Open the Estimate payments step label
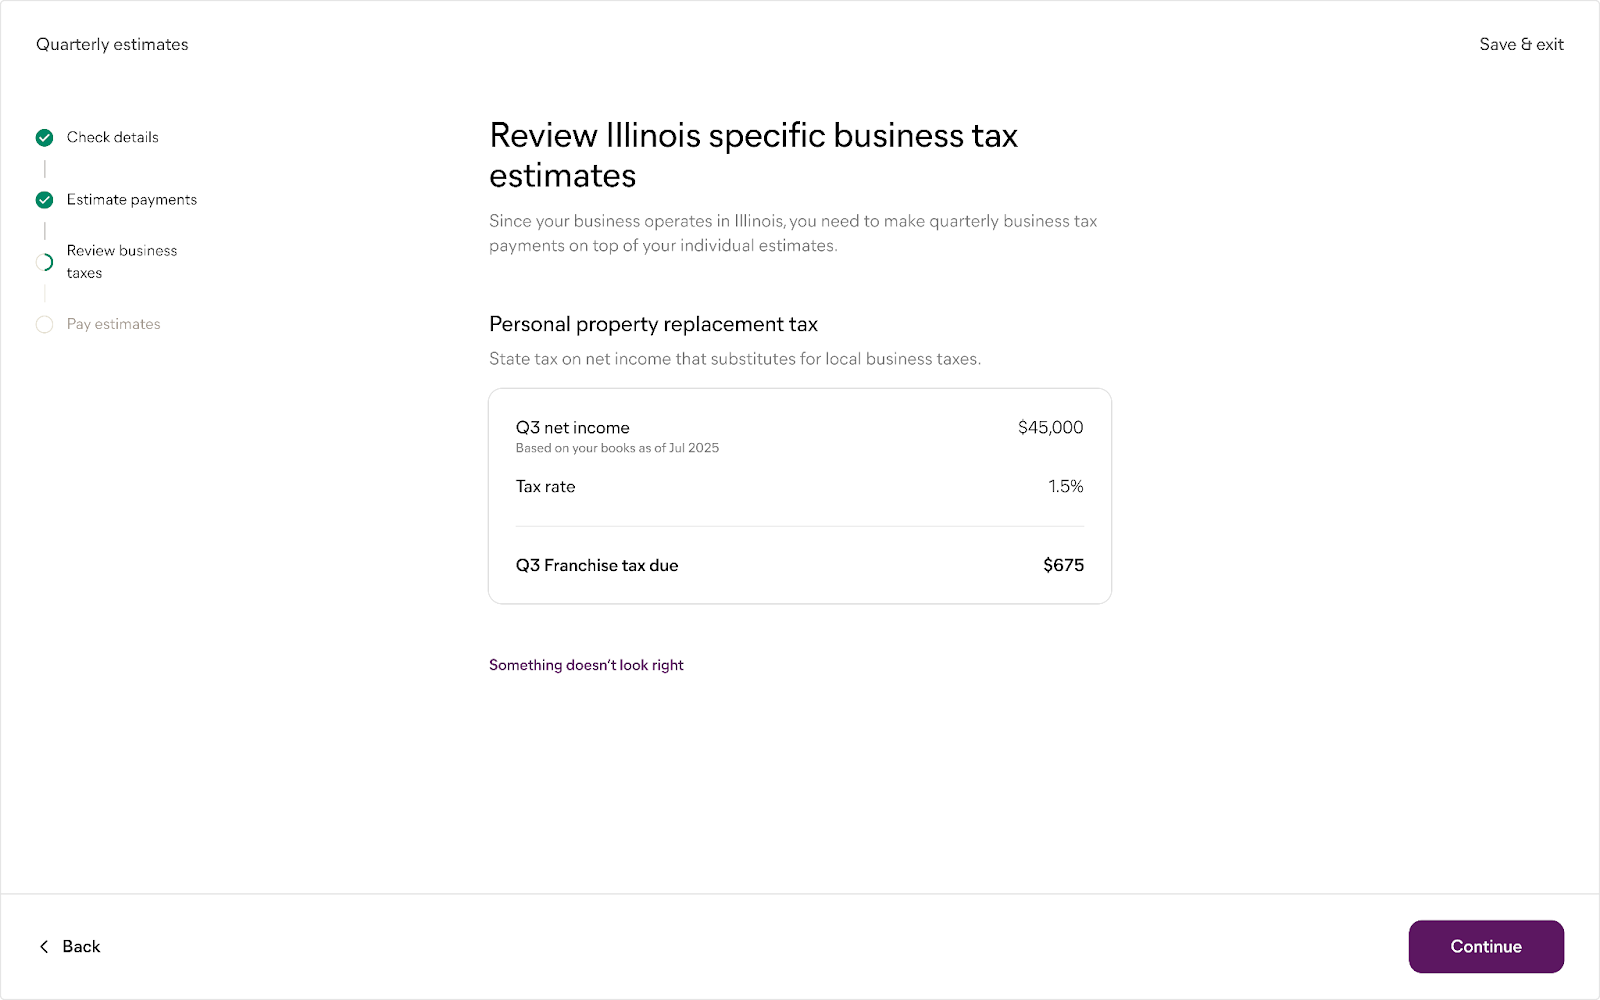The width and height of the screenshot is (1600, 1000). (x=131, y=200)
